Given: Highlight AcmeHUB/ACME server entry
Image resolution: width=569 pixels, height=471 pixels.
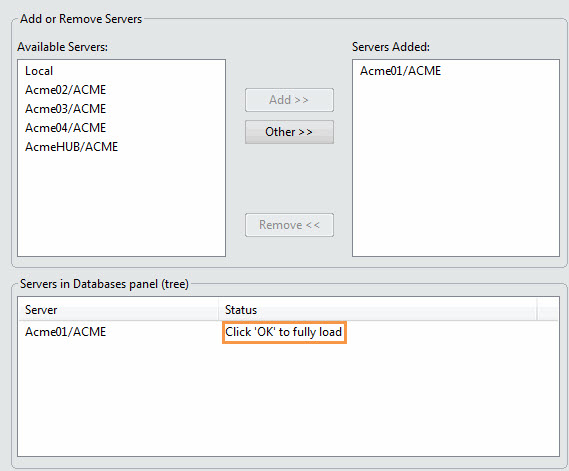Looking at the screenshot, I should point(71,147).
